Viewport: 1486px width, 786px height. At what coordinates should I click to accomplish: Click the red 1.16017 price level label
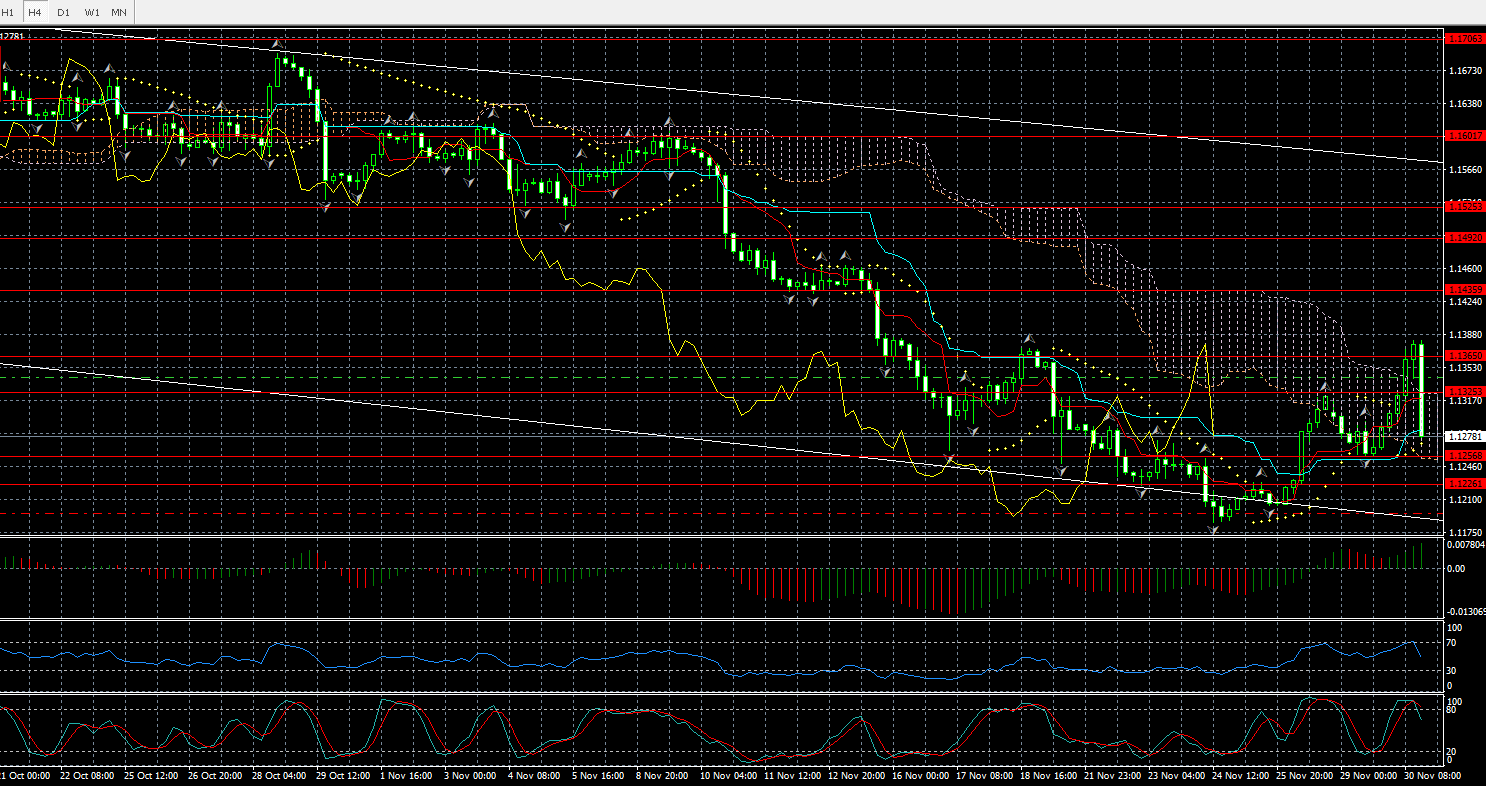coord(1465,136)
